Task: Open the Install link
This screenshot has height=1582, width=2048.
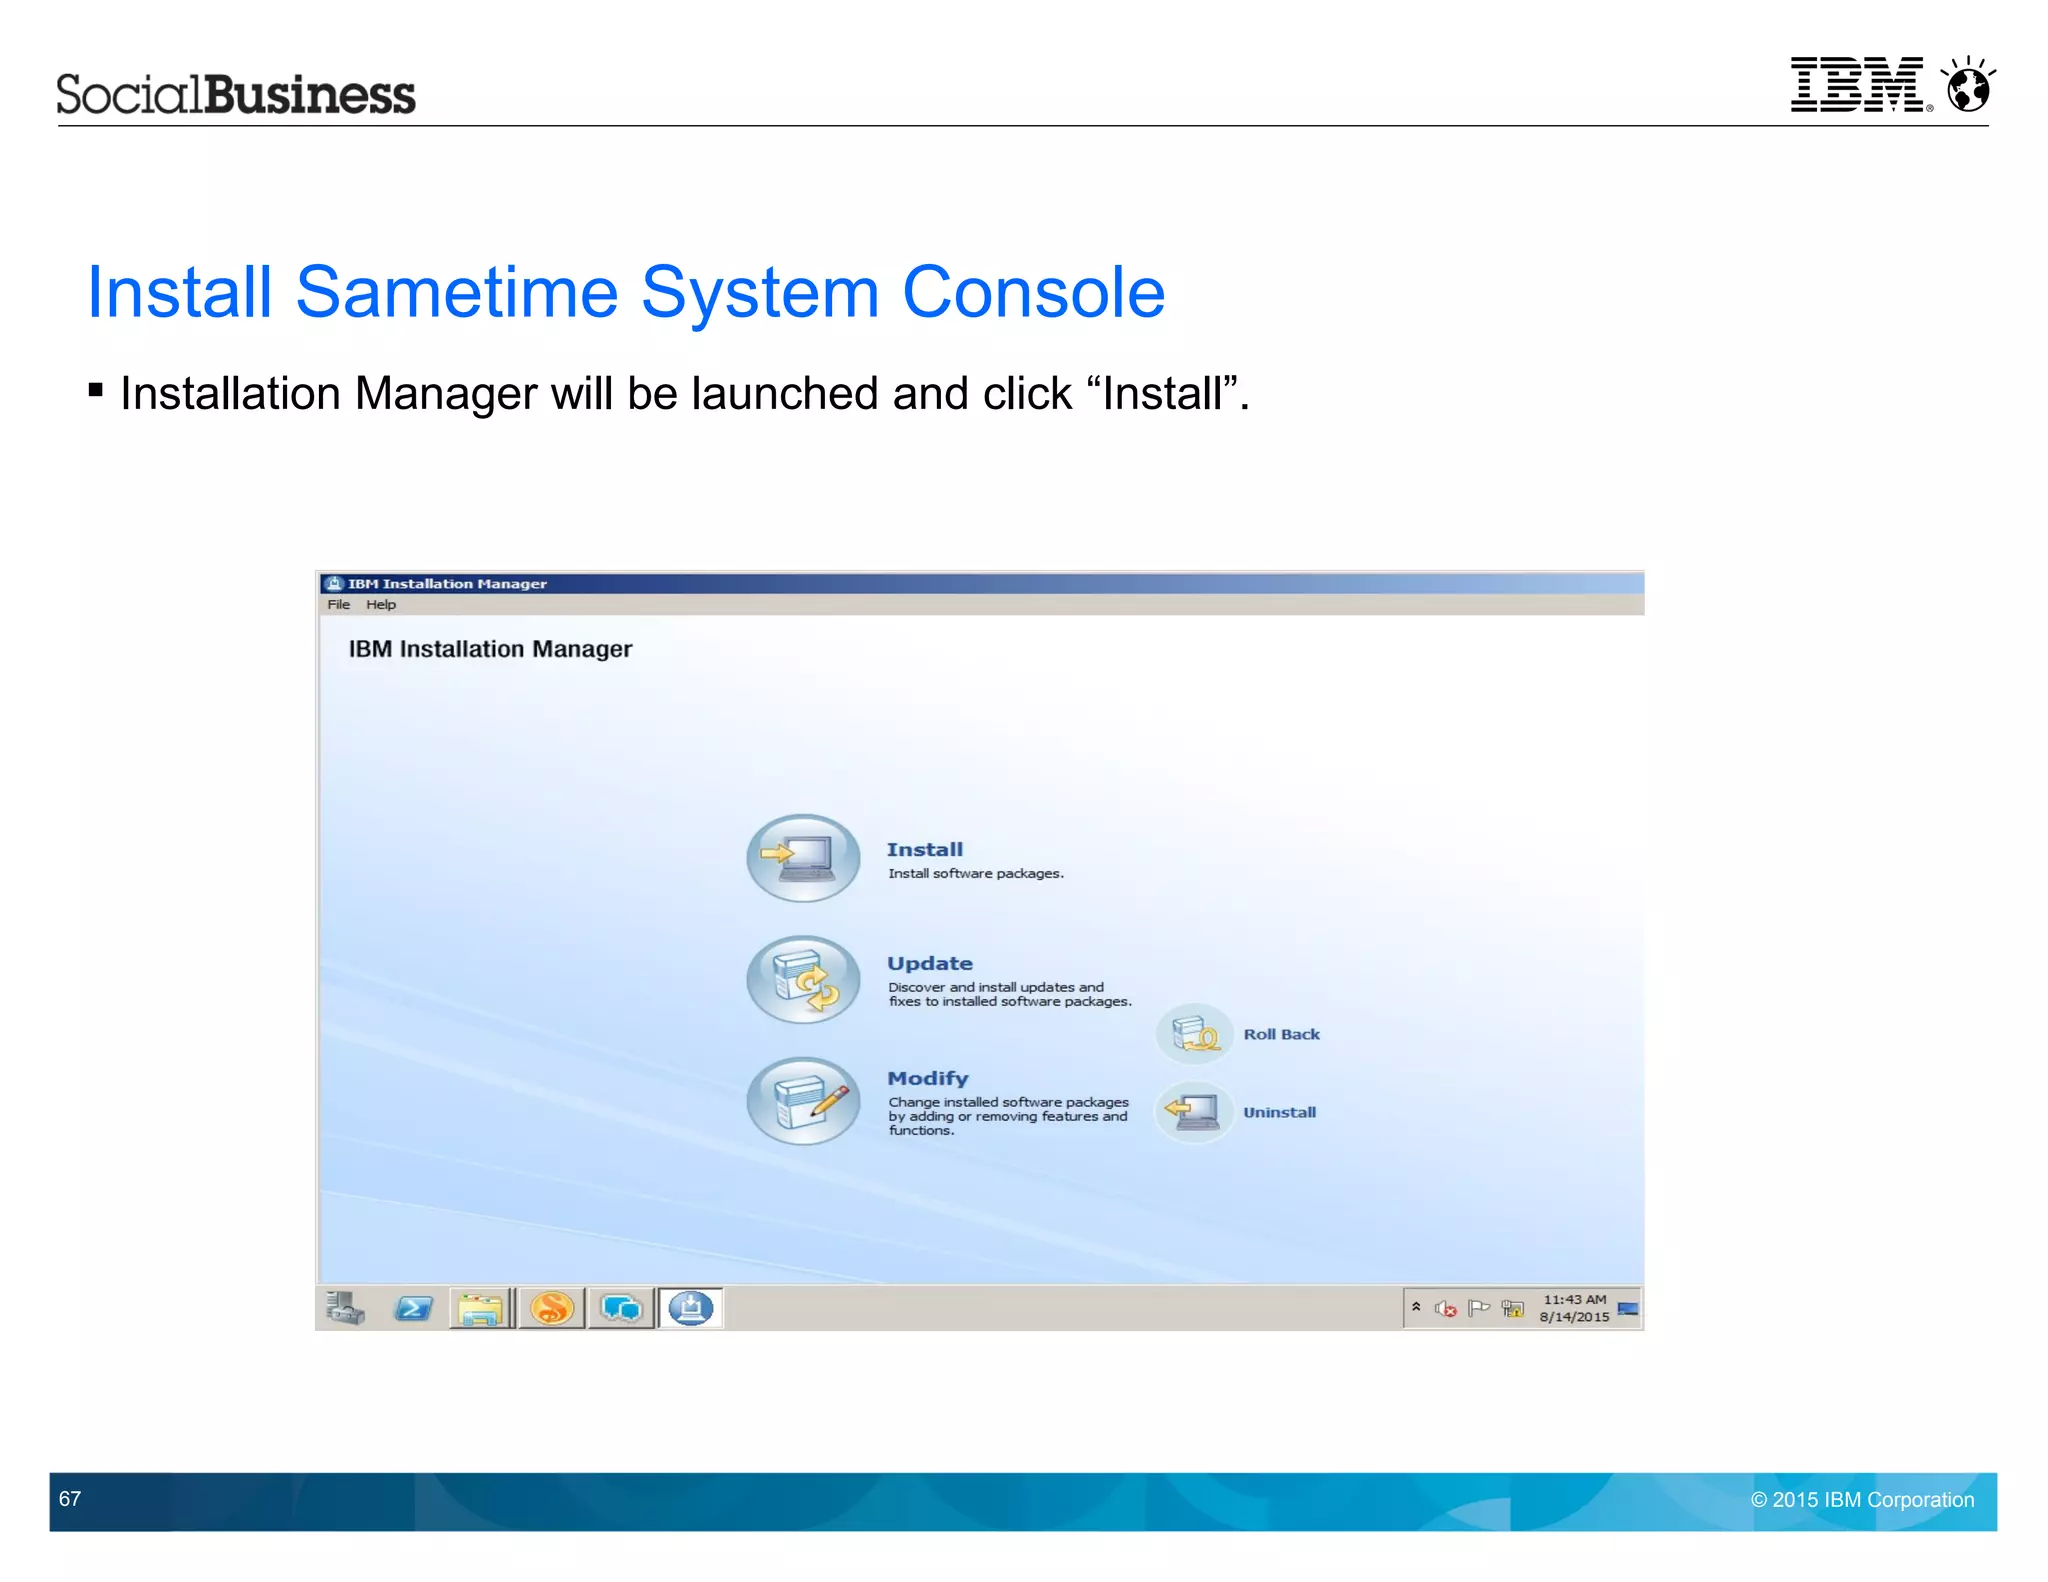Action: (x=925, y=849)
